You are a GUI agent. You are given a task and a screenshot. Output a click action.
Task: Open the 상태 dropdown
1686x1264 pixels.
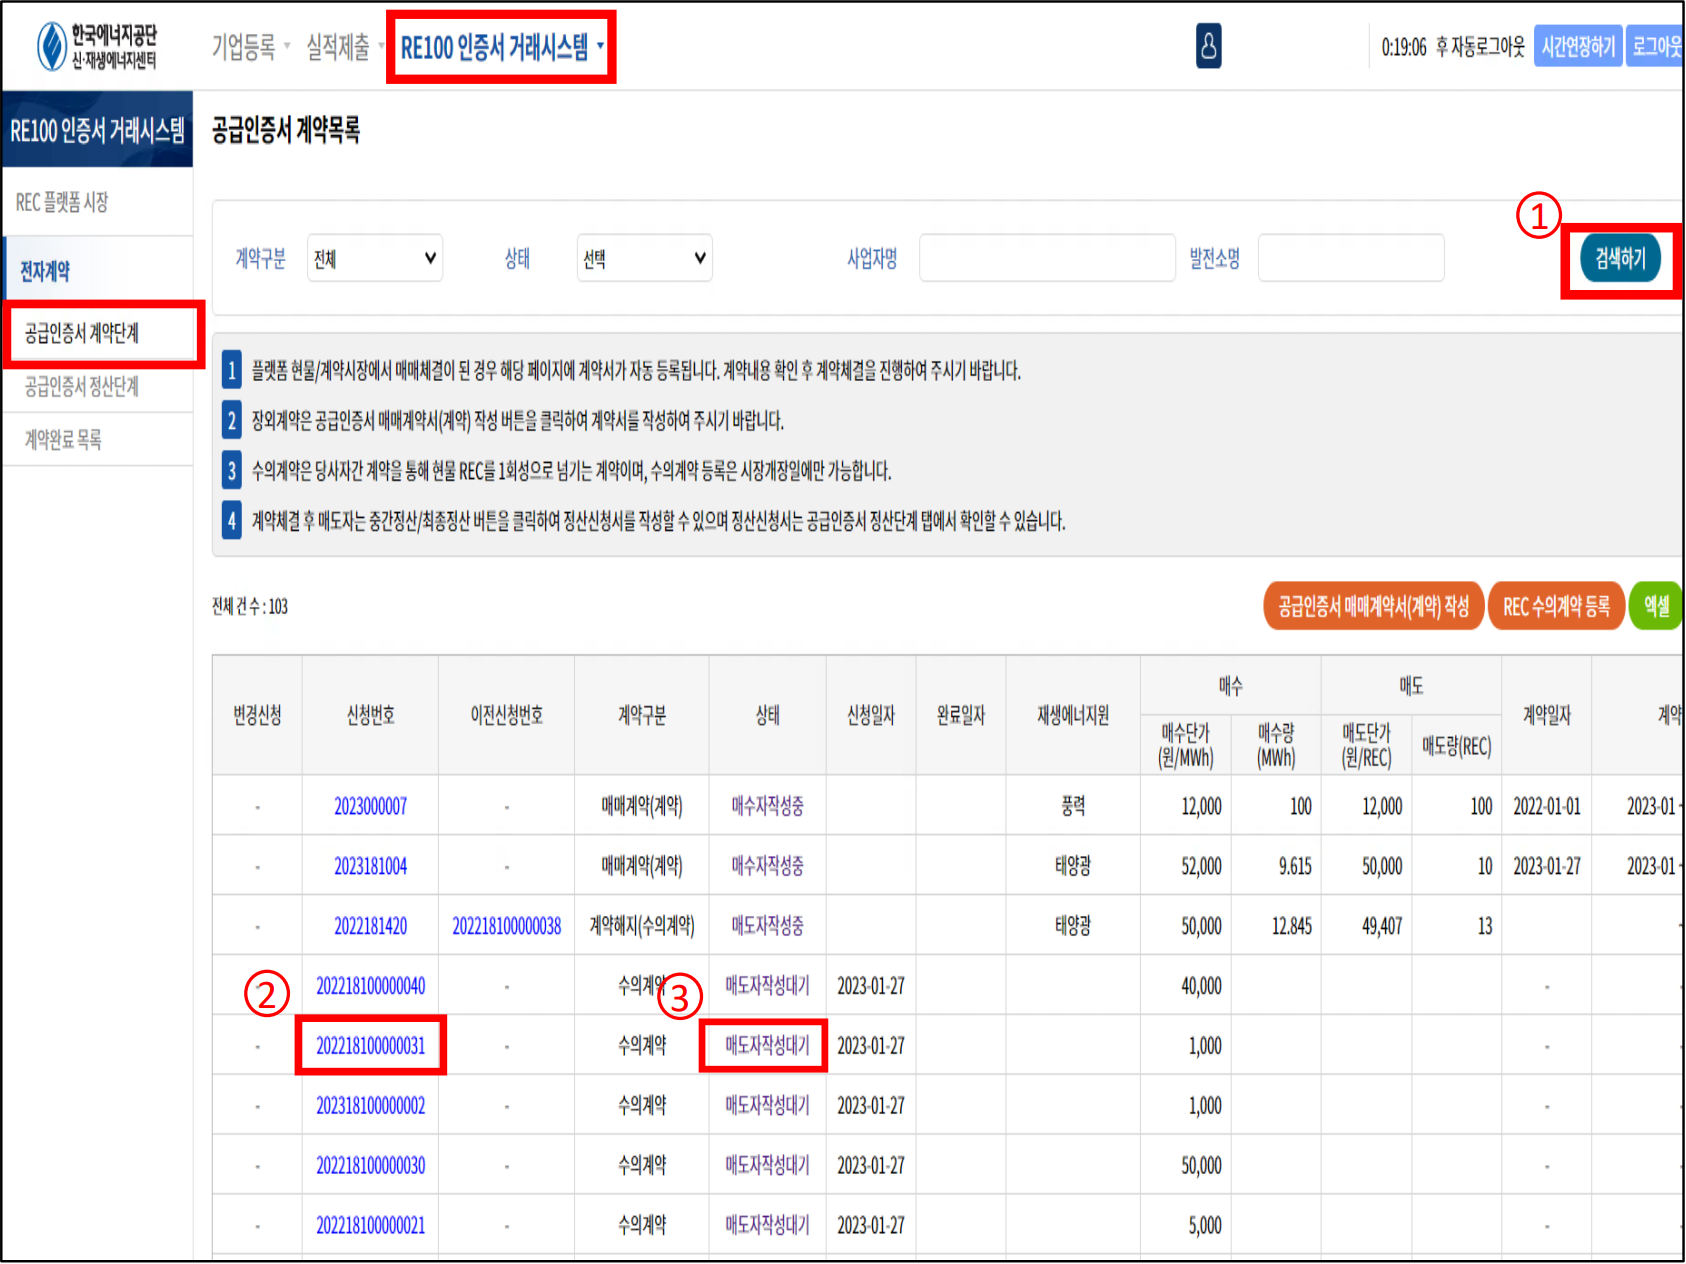pyautogui.click(x=644, y=259)
